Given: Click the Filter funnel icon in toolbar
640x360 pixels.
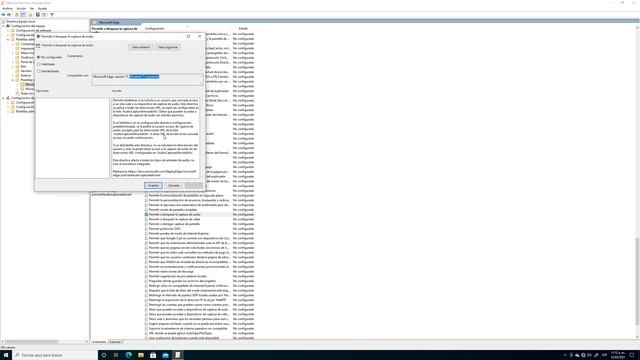Looking at the screenshot, I should (x=52, y=15).
